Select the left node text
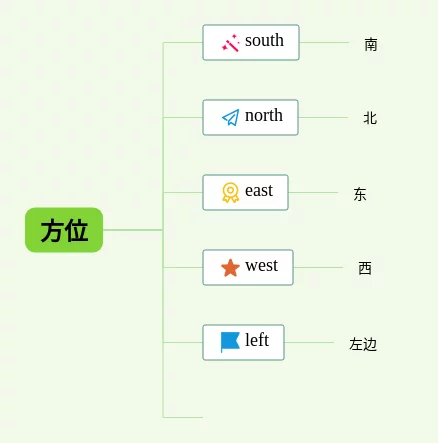This screenshot has width=438, height=443. tap(257, 340)
